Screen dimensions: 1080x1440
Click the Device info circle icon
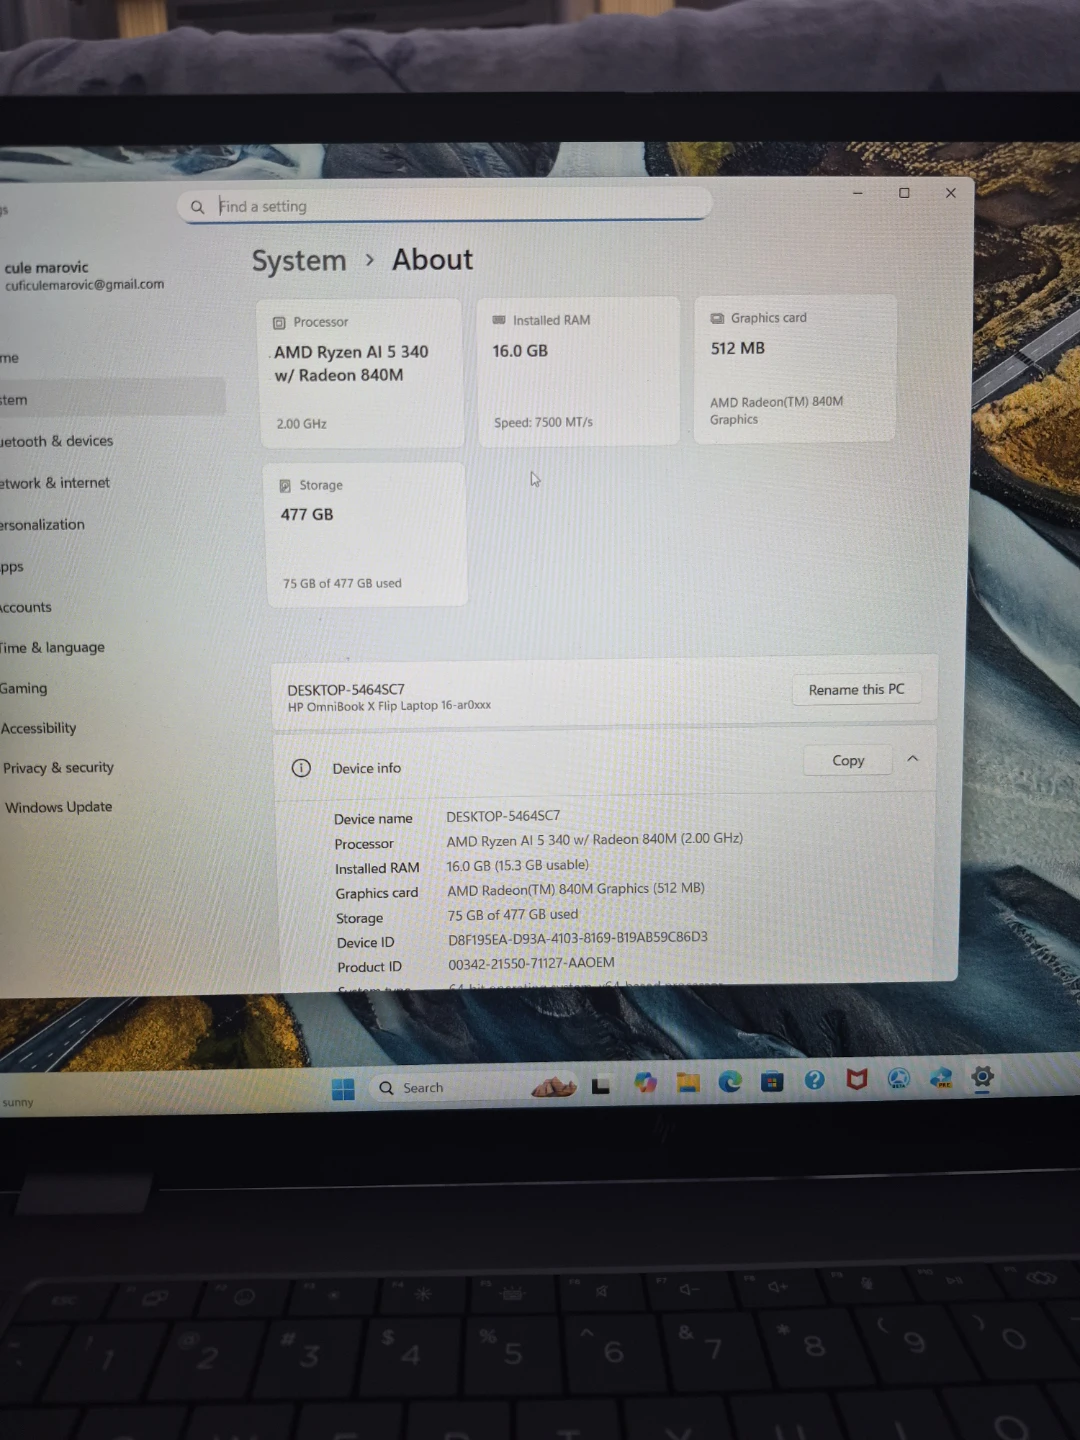[301, 768]
